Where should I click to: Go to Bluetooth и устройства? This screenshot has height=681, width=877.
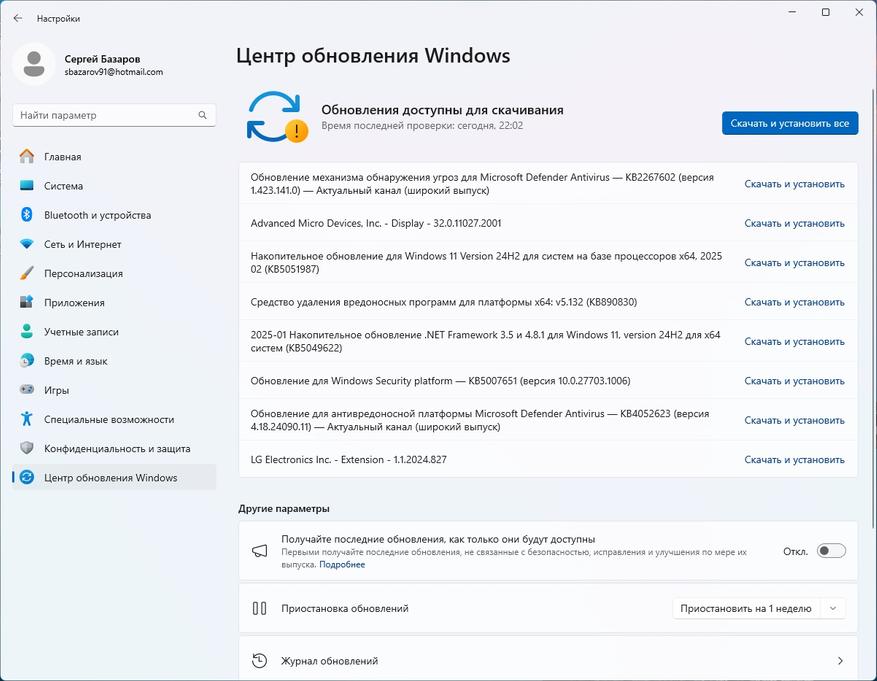114,215
